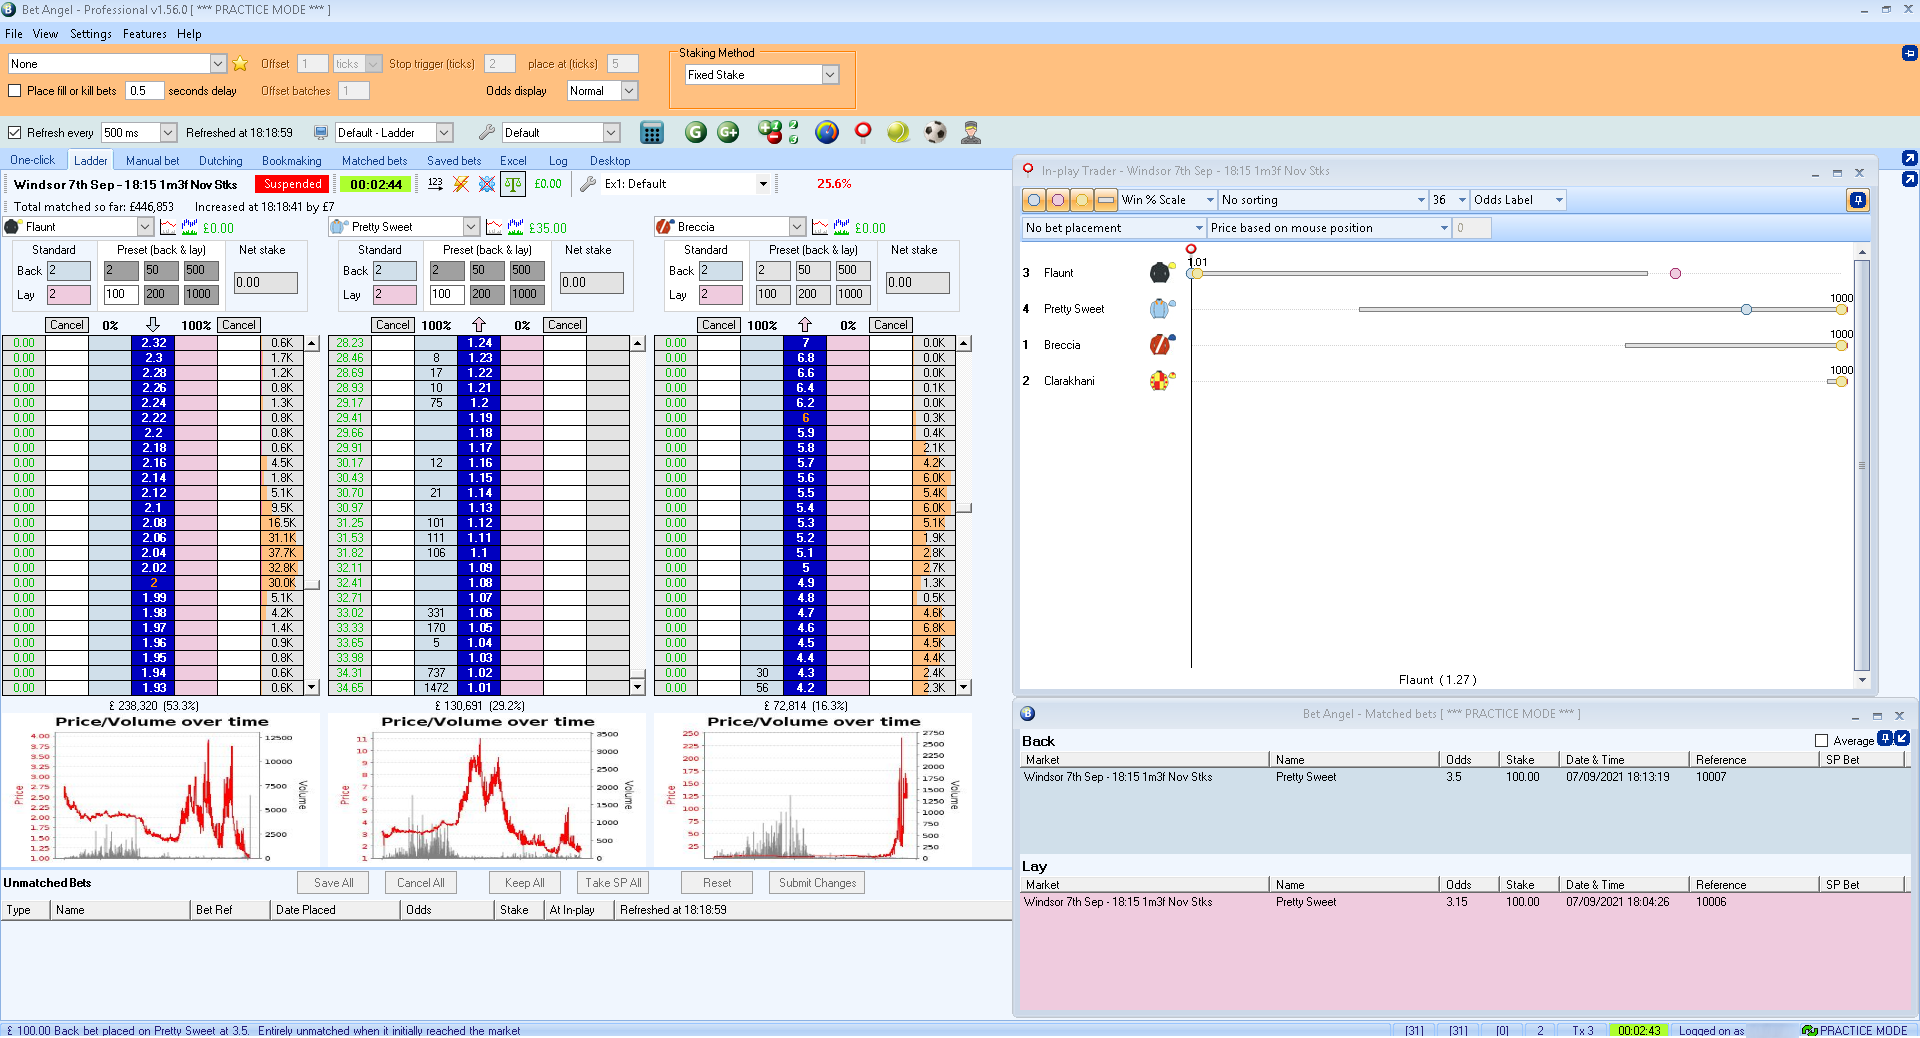Image resolution: width=1920 pixels, height=1038 pixels.
Task: Click In-play Trader vertical scrollbar
Action: [x=1861, y=465]
